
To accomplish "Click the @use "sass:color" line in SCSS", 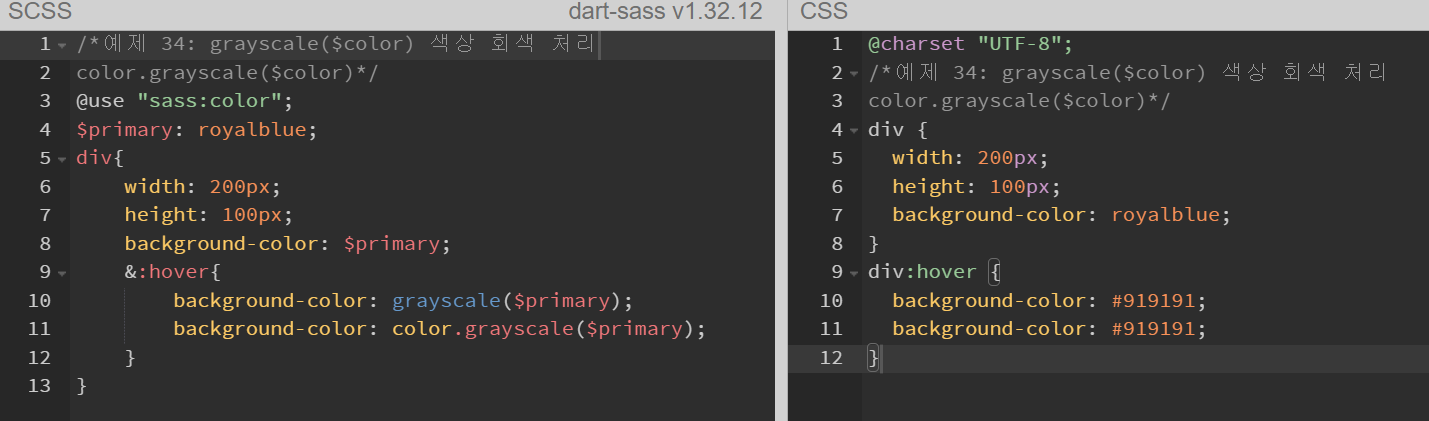I will pos(185,101).
